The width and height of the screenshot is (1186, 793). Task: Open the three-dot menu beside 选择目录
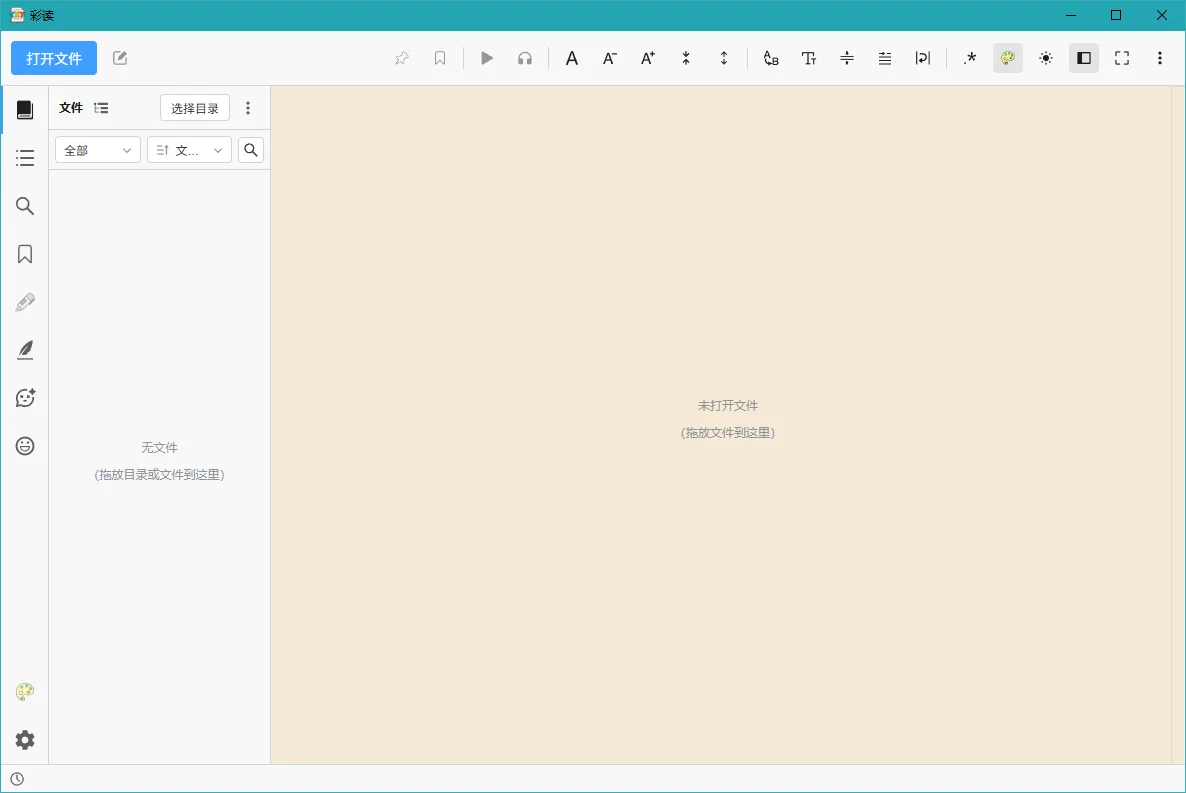[x=248, y=108]
